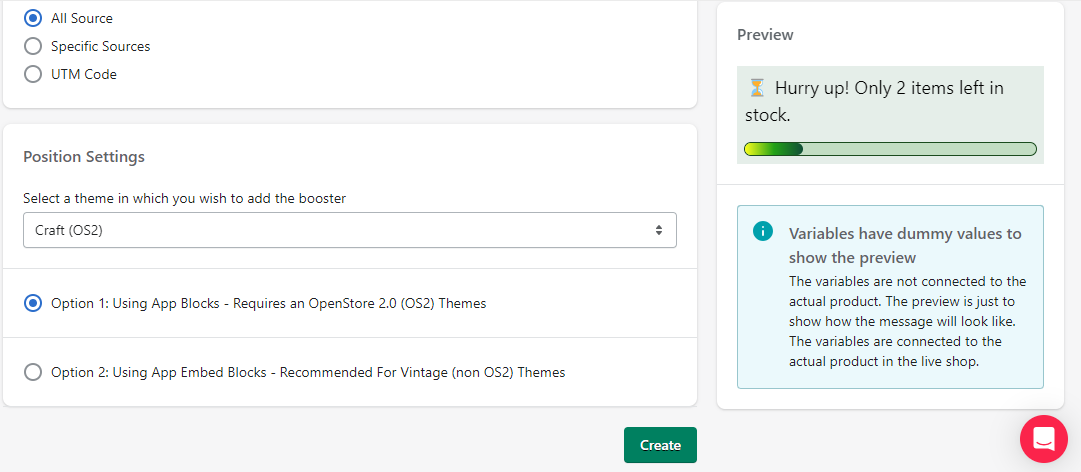Click the 'Preview' heading

coord(765,34)
